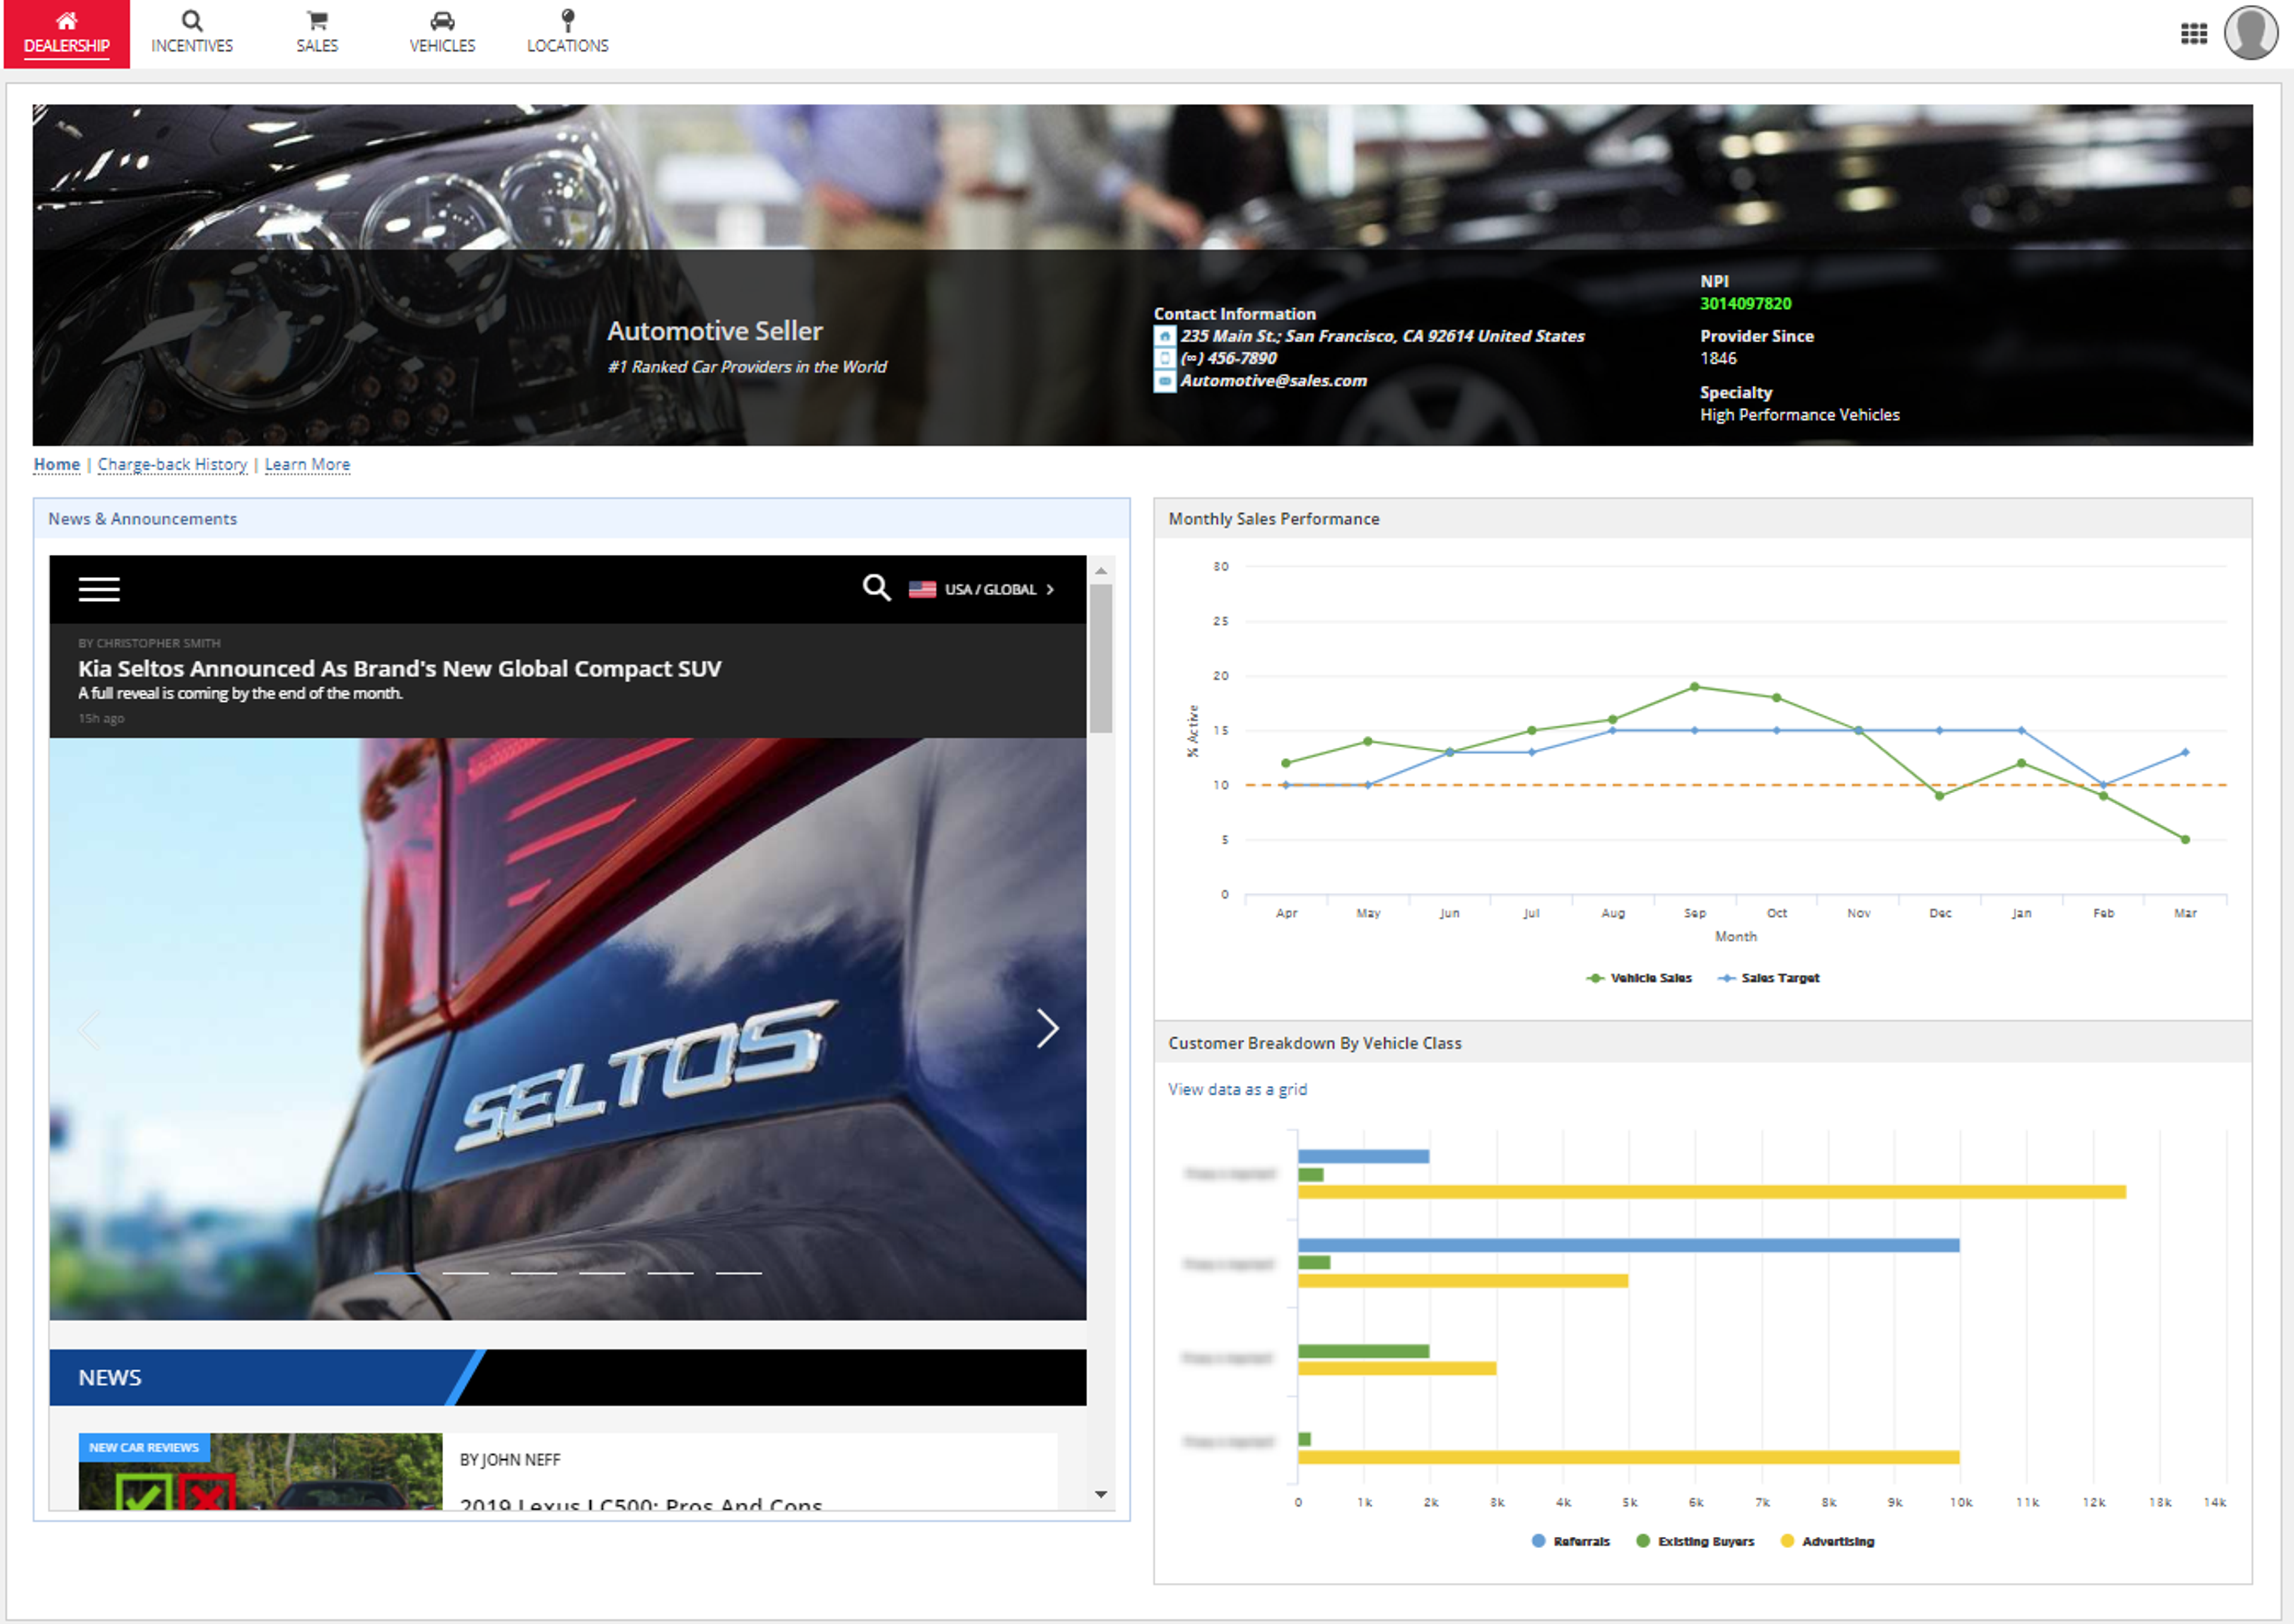Open the Dealership home tab
Viewport: 2294px width, 1624px height.
pos(67,34)
